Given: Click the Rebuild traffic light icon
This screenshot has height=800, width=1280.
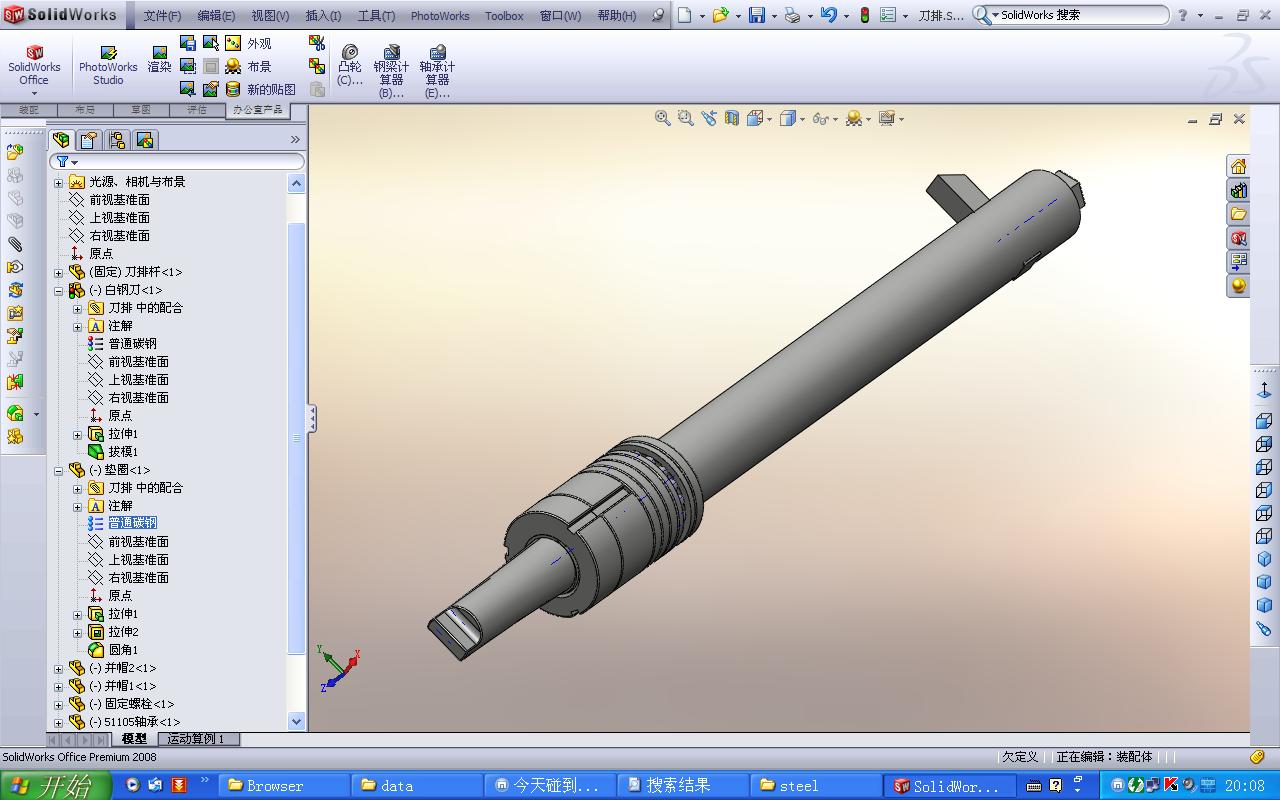Looking at the screenshot, I should [x=865, y=15].
